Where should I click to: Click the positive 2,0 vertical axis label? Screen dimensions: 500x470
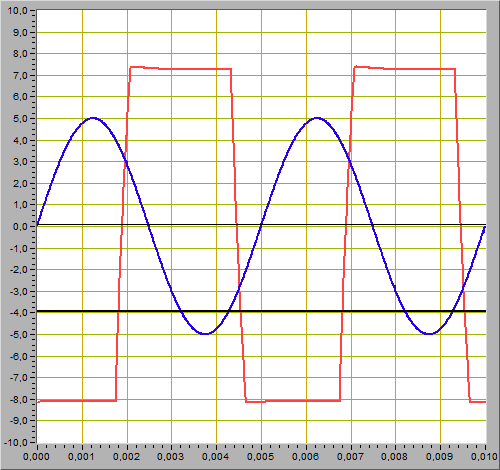click(20, 184)
